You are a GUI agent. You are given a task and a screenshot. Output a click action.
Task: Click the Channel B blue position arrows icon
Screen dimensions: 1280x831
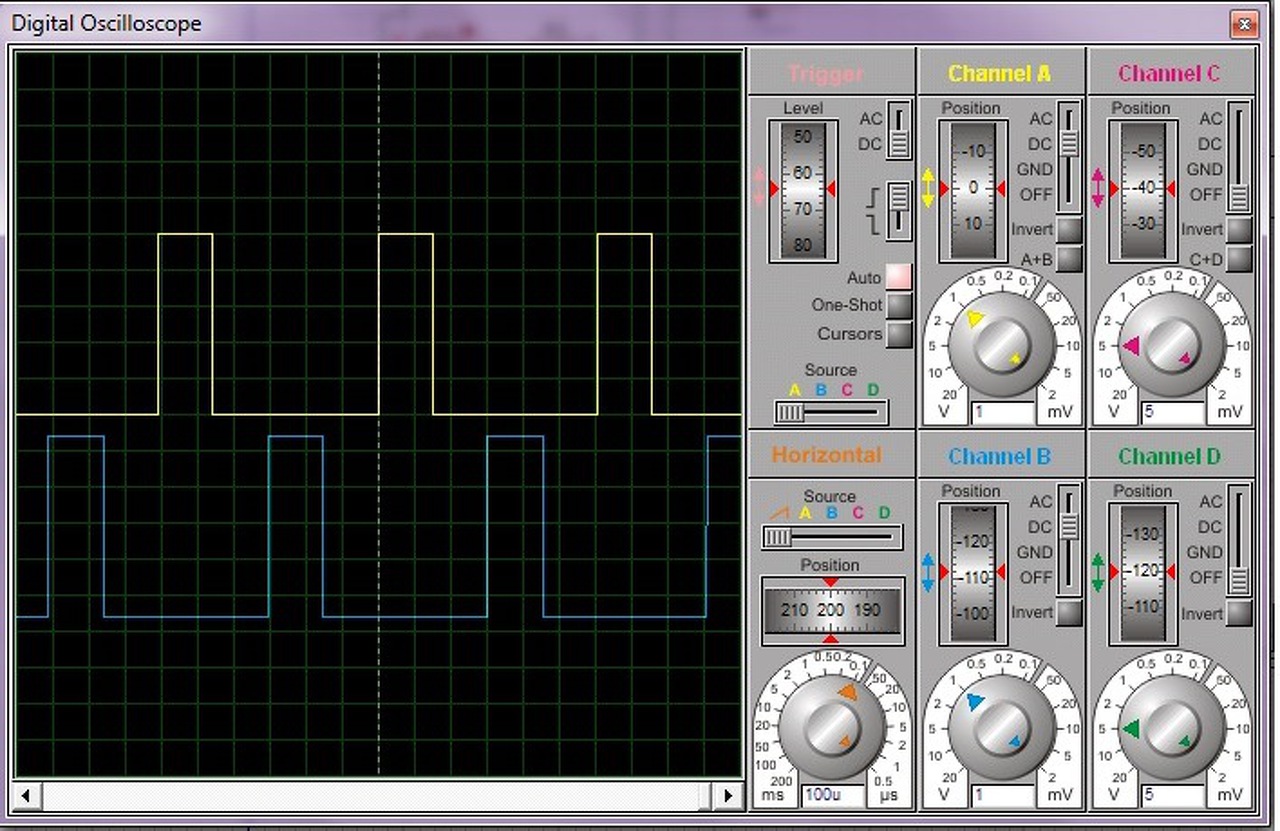[x=928, y=573]
